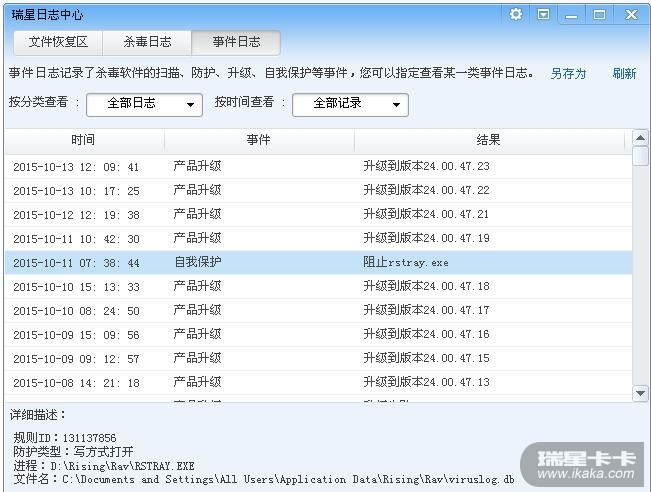Switch to the 文件恢复区 tab
The width and height of the screenshot is (651, 492).
point(58,42)
